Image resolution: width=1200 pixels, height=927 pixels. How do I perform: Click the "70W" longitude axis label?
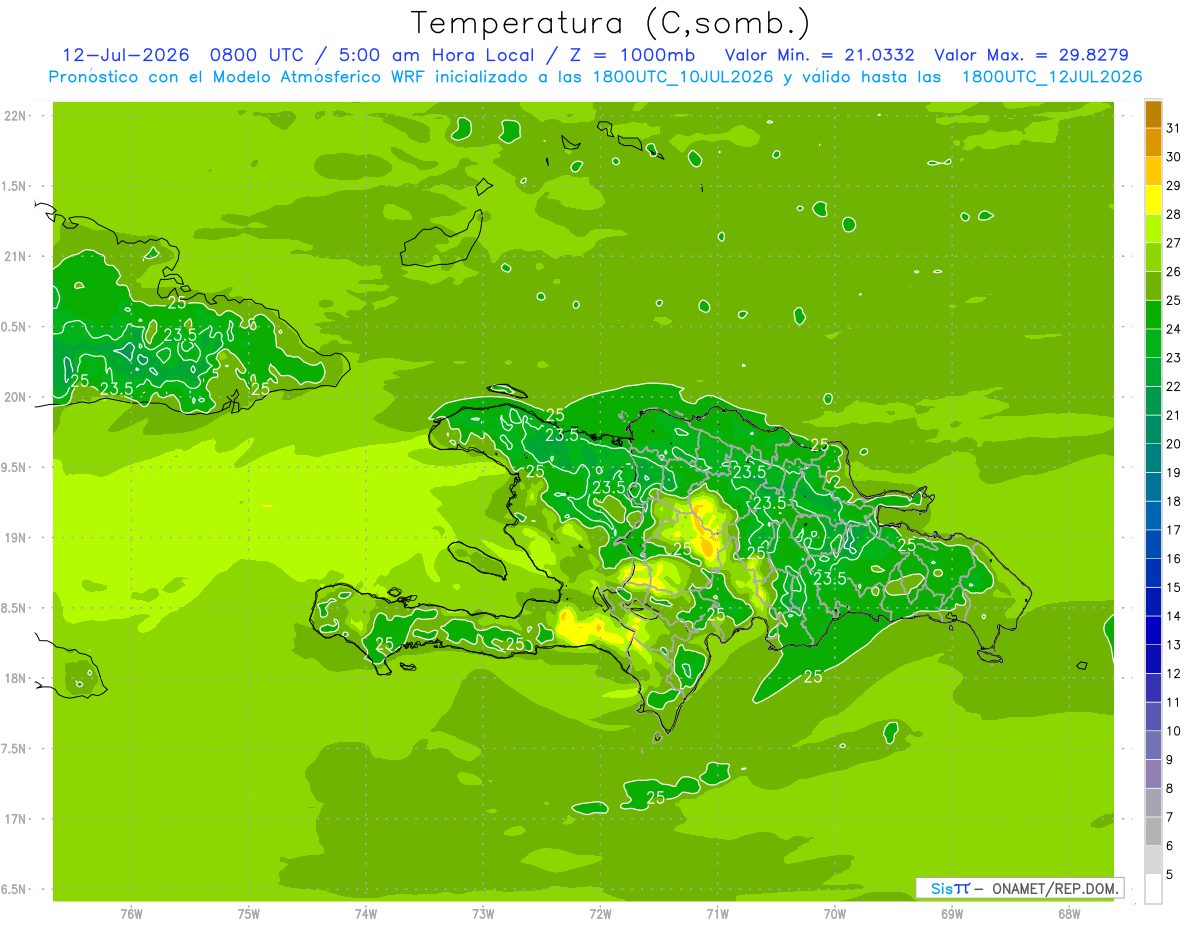835,914
